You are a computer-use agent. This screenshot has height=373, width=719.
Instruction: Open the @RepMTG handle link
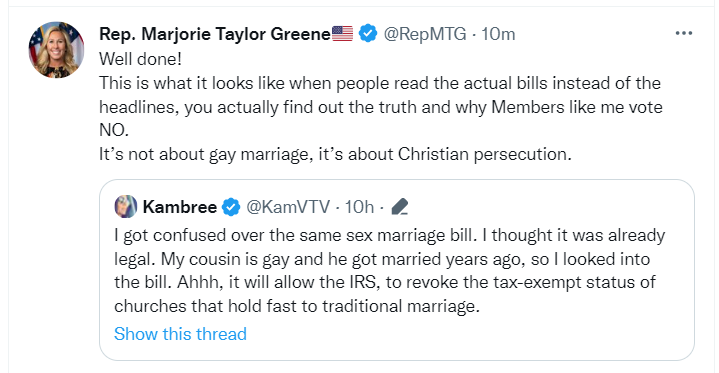(x=425, y=34)
